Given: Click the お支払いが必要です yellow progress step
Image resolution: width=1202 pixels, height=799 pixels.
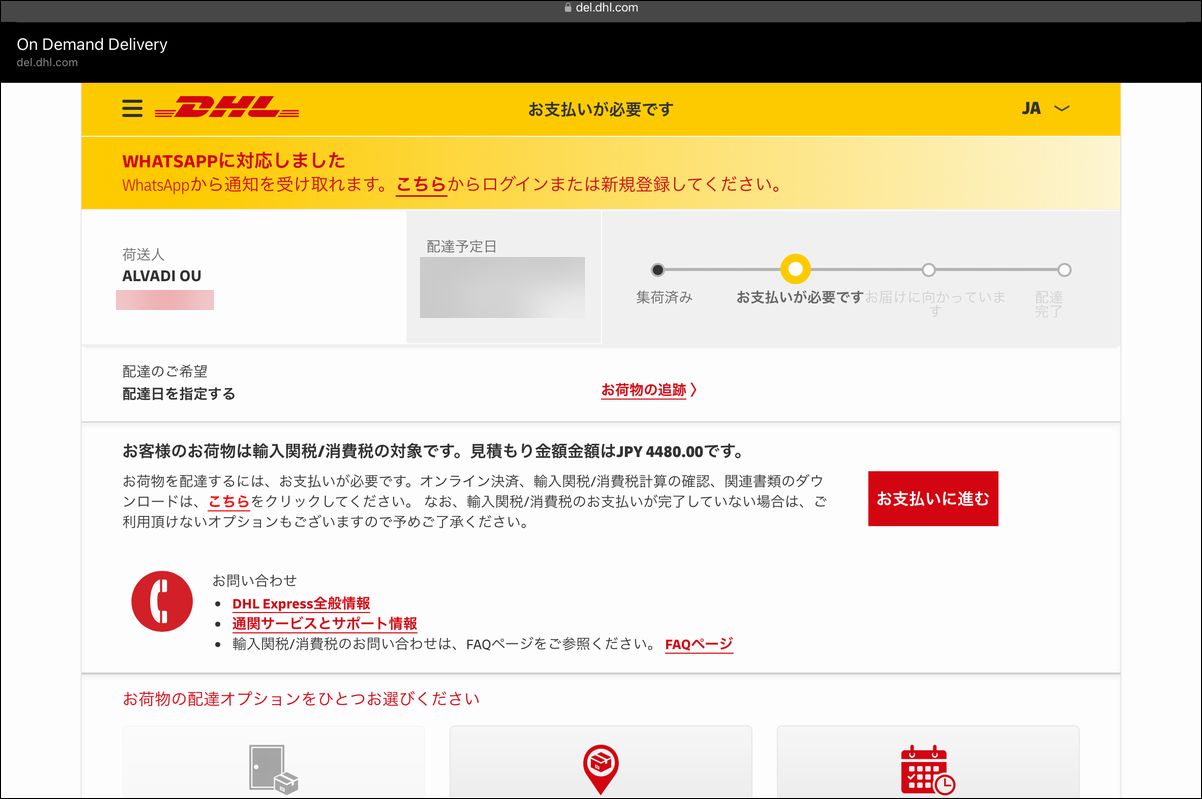Looking at the screenshot, I should (795, 269).
